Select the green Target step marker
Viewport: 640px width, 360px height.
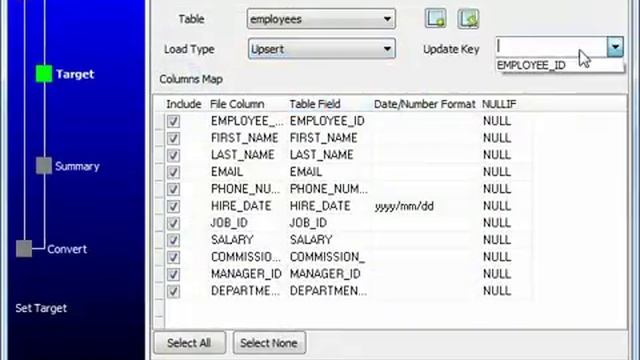tap(44, 74)
